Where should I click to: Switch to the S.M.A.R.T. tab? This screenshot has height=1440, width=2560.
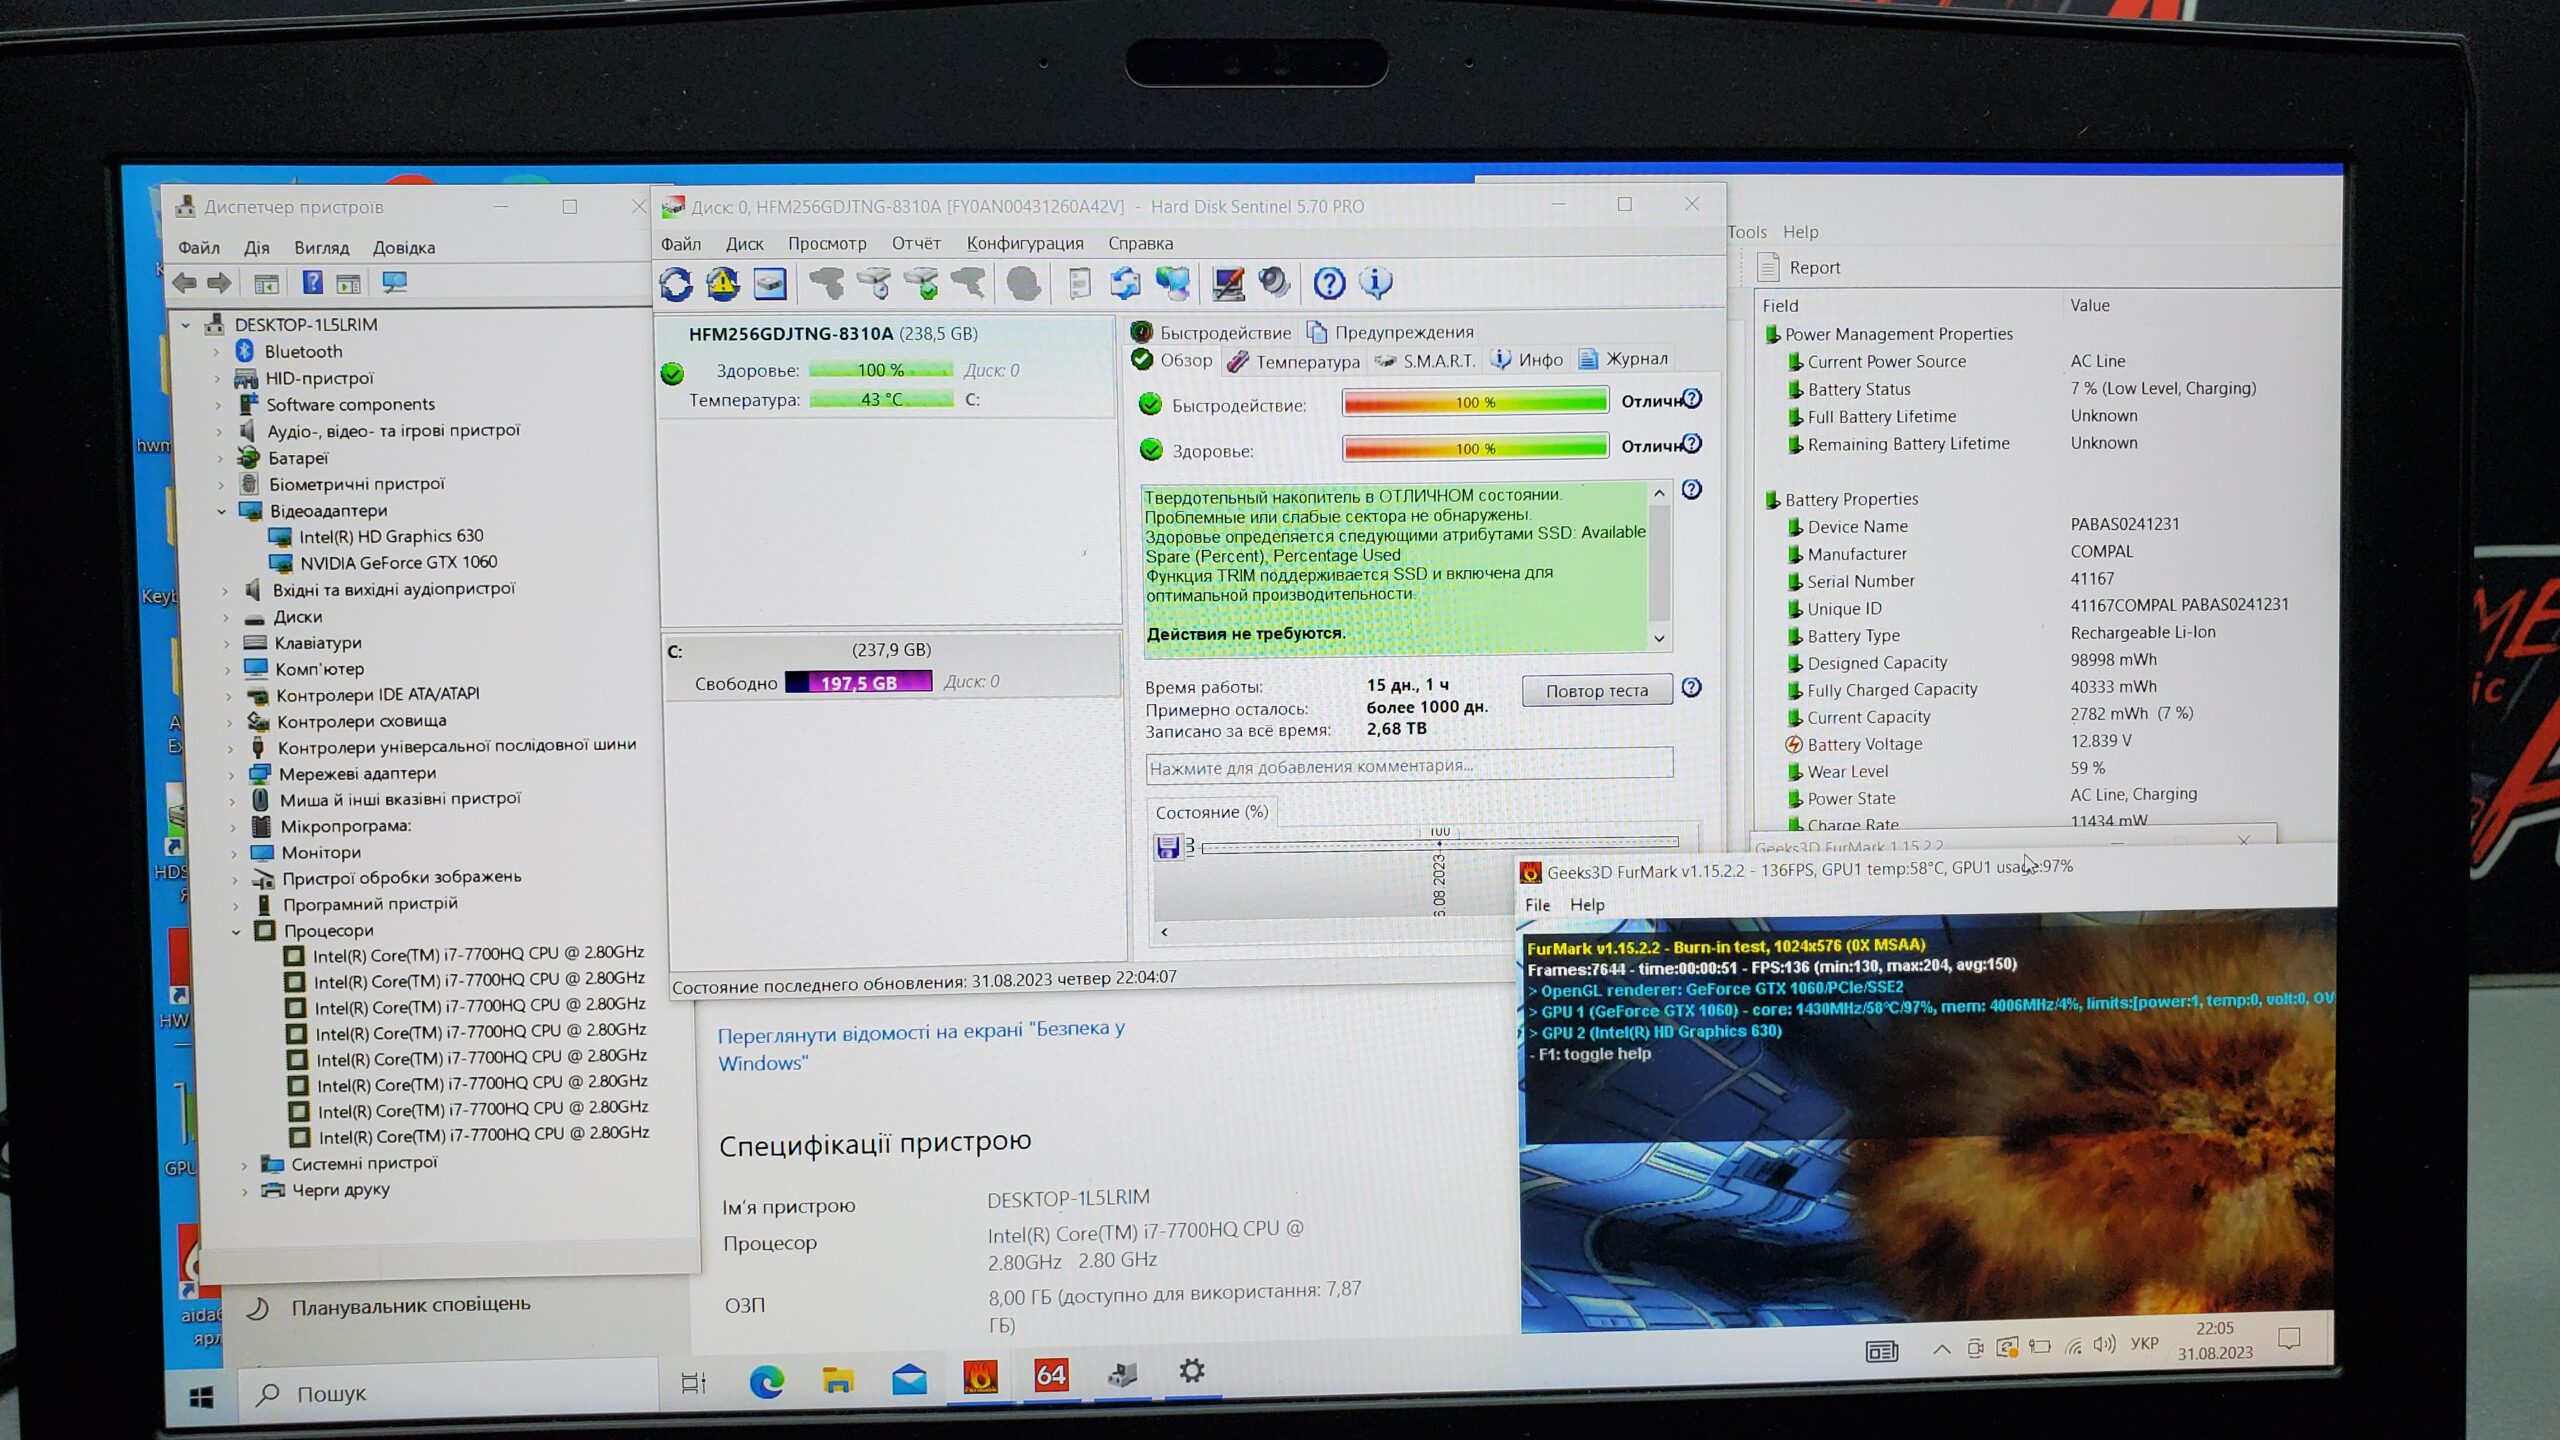pos(1437,361)
